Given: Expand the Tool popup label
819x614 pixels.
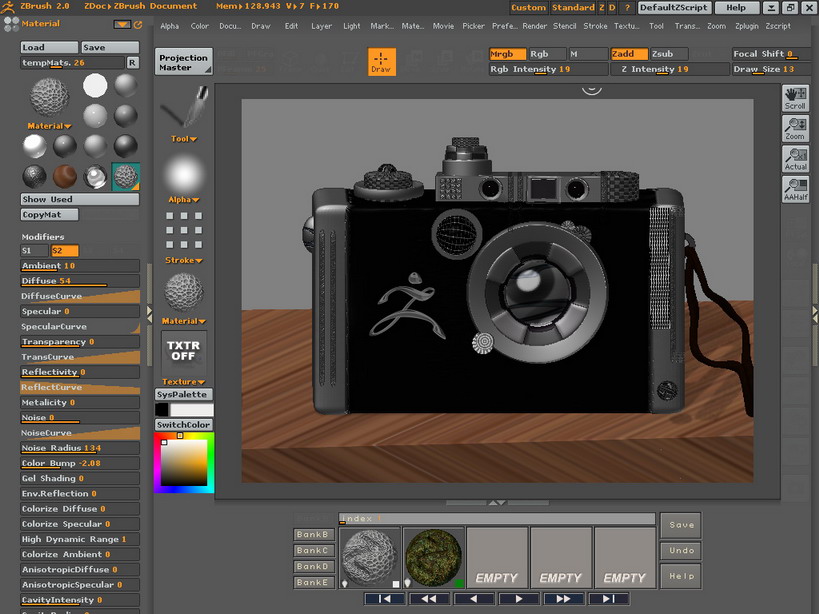Looking at the screenshot, I should point(184,139).
